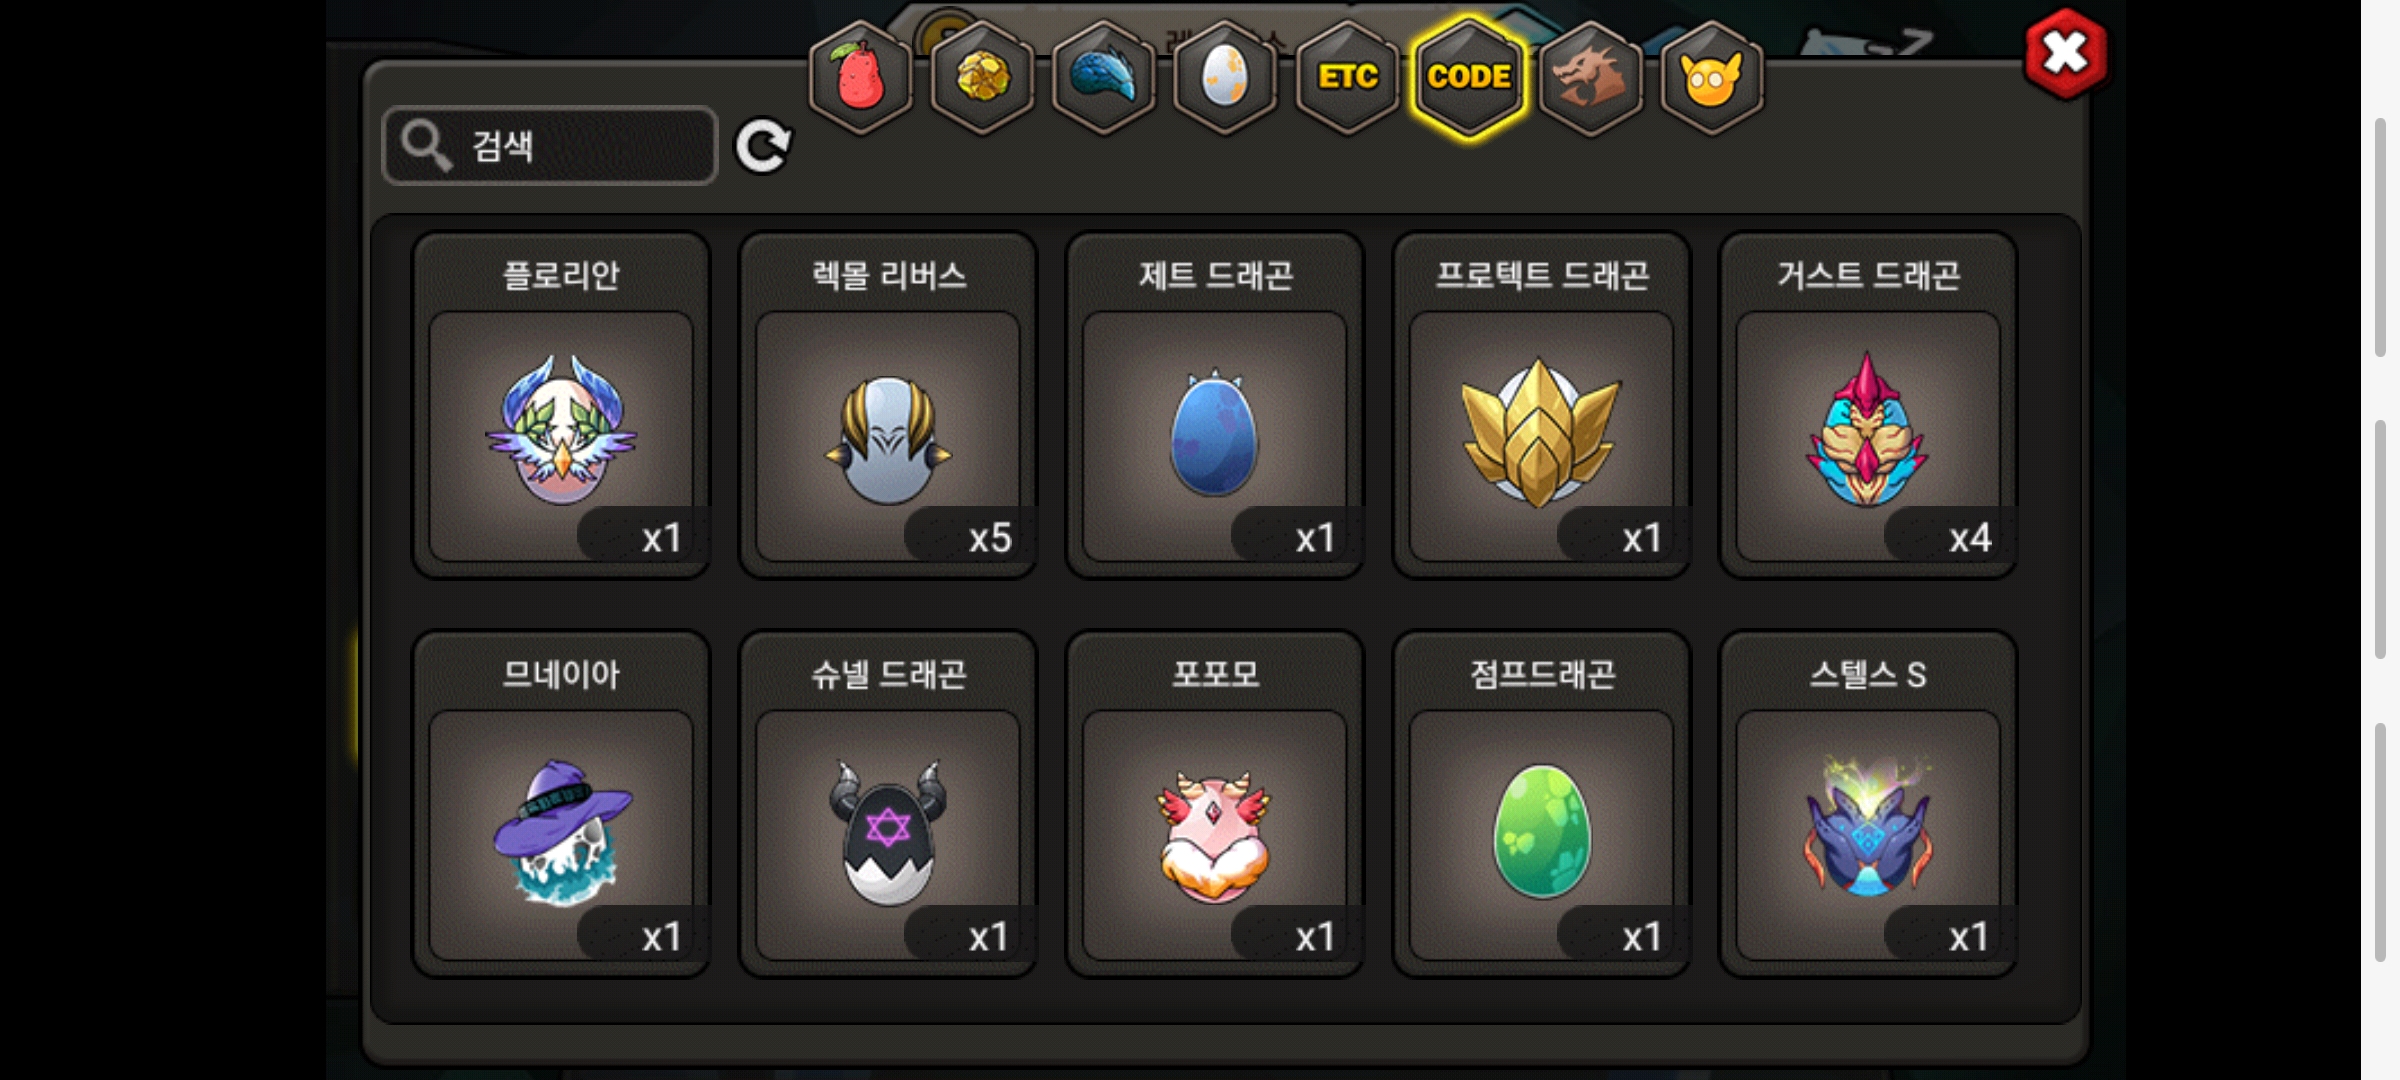This screenshot has height=1080, width=2400.
Task: Switch to the egg category tab
Action: click(1225, 77)
